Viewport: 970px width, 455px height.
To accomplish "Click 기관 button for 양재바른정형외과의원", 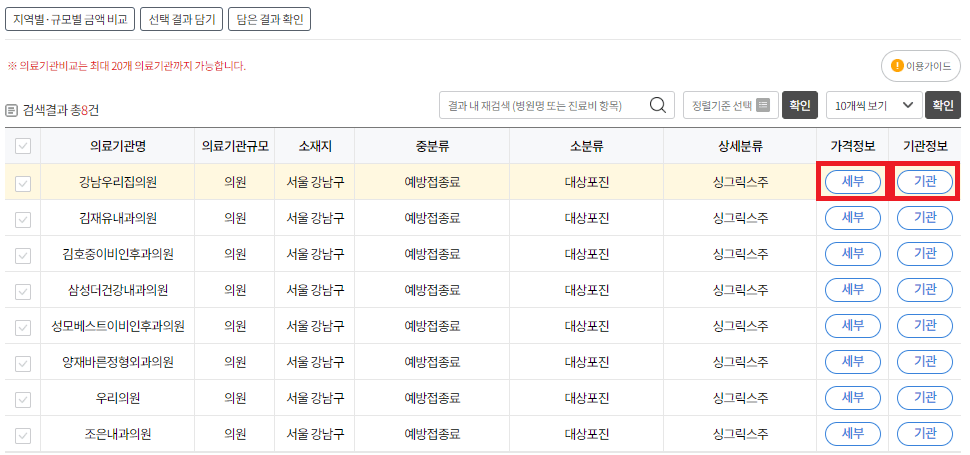I will tap(925, 363).
